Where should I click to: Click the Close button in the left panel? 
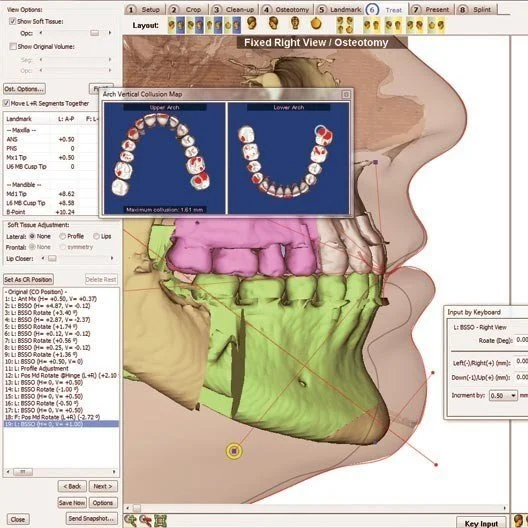pos(18,519)
